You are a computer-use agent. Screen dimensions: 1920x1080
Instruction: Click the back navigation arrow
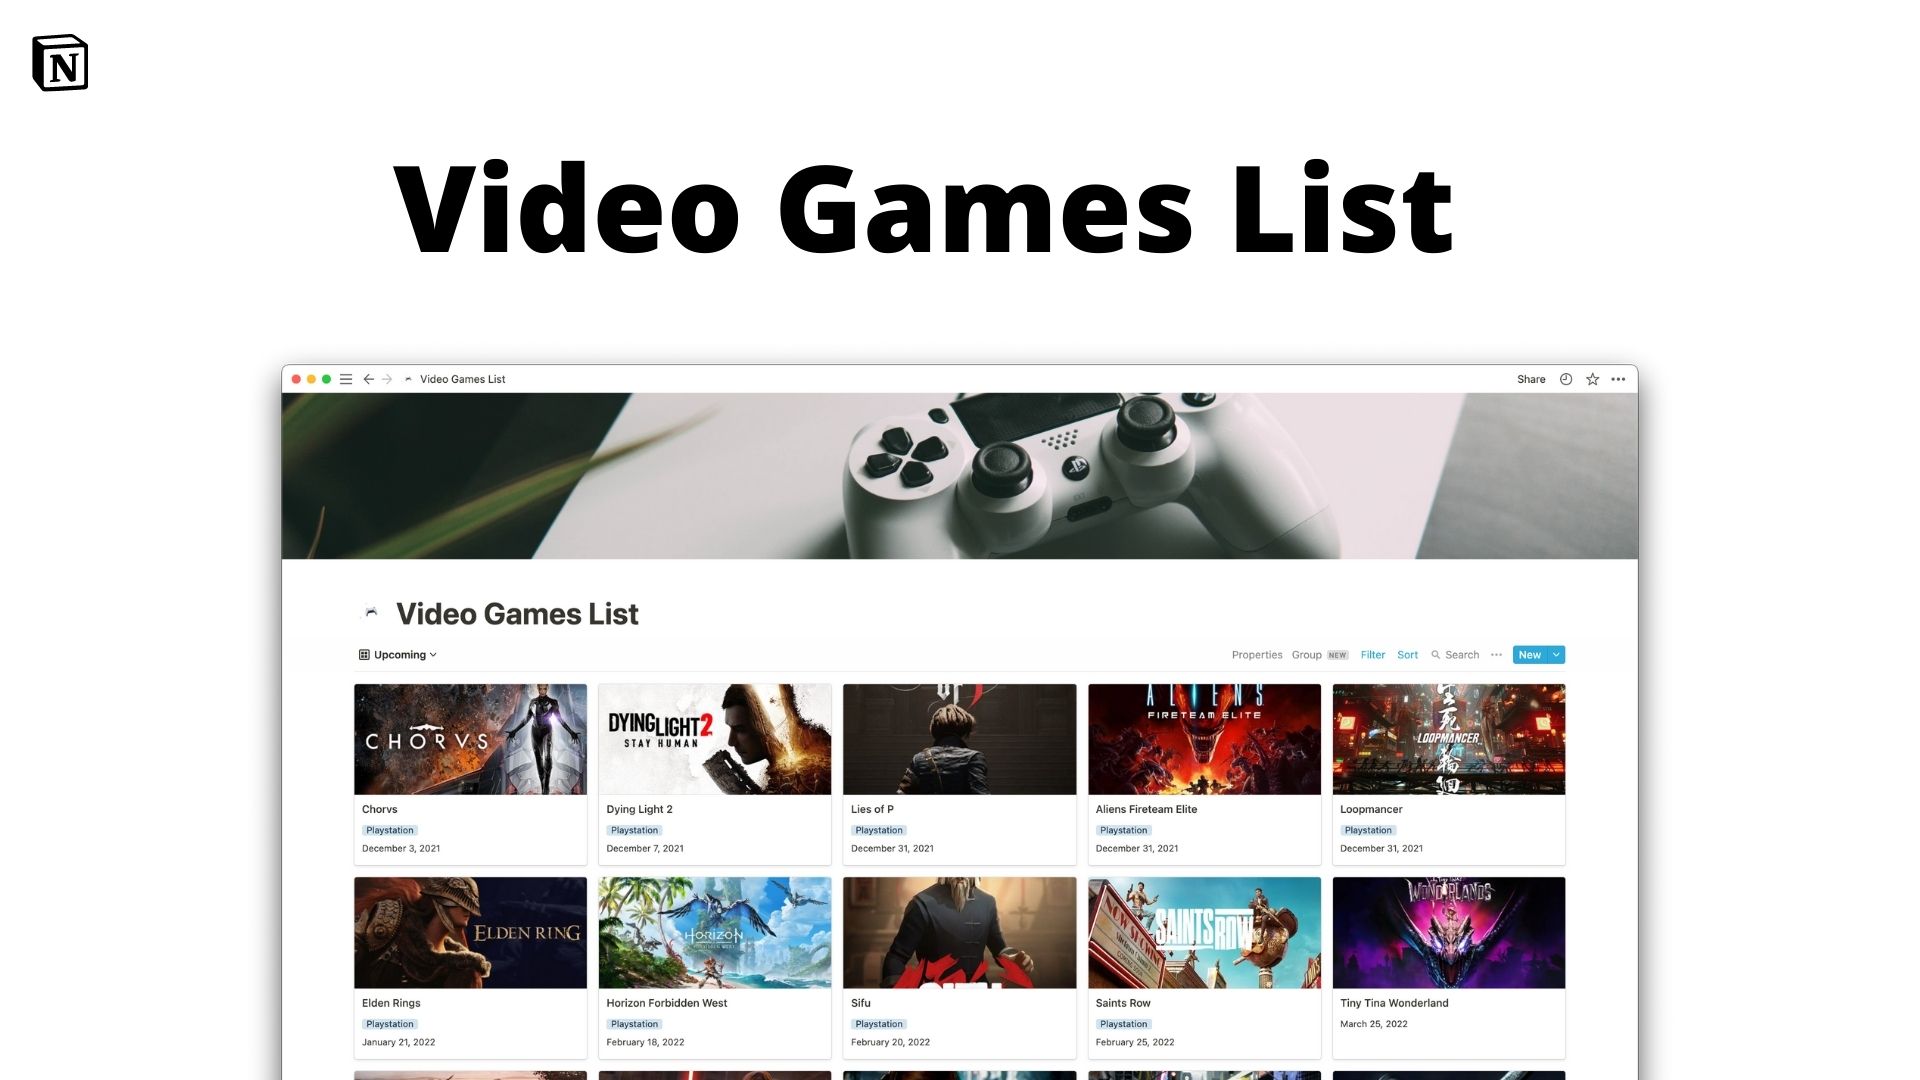click(x=368, y=380)
